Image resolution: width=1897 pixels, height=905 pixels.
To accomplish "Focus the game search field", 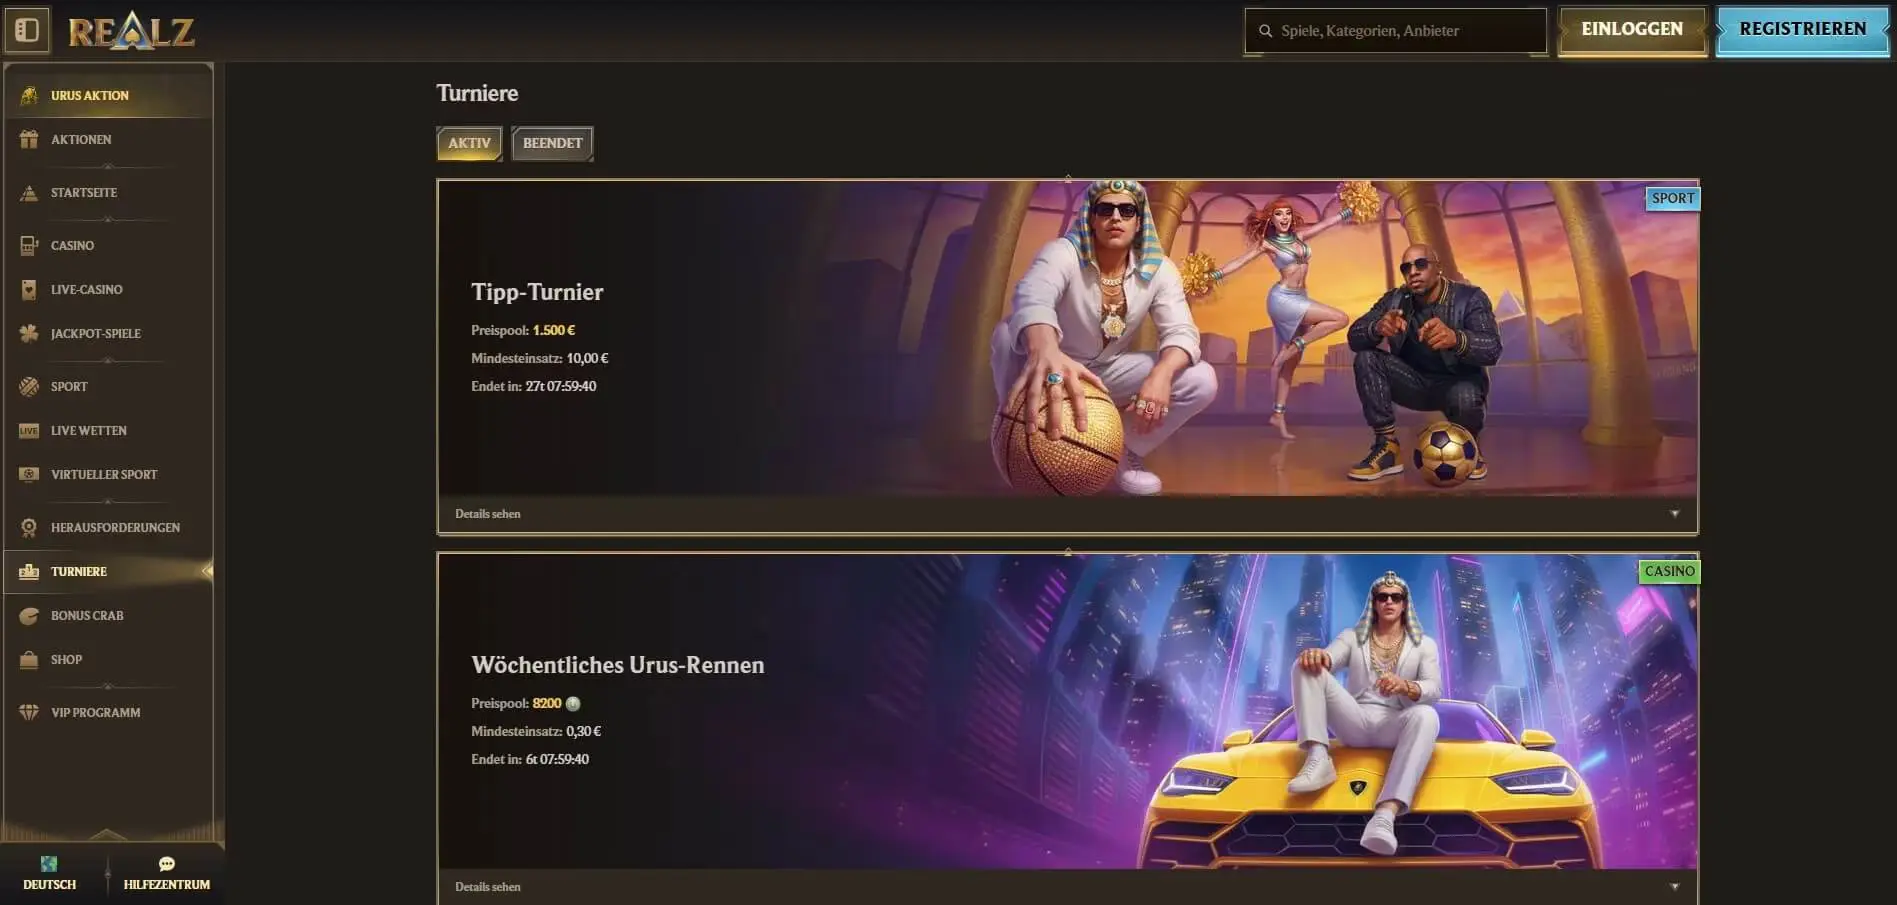I will coord(1395,31).
